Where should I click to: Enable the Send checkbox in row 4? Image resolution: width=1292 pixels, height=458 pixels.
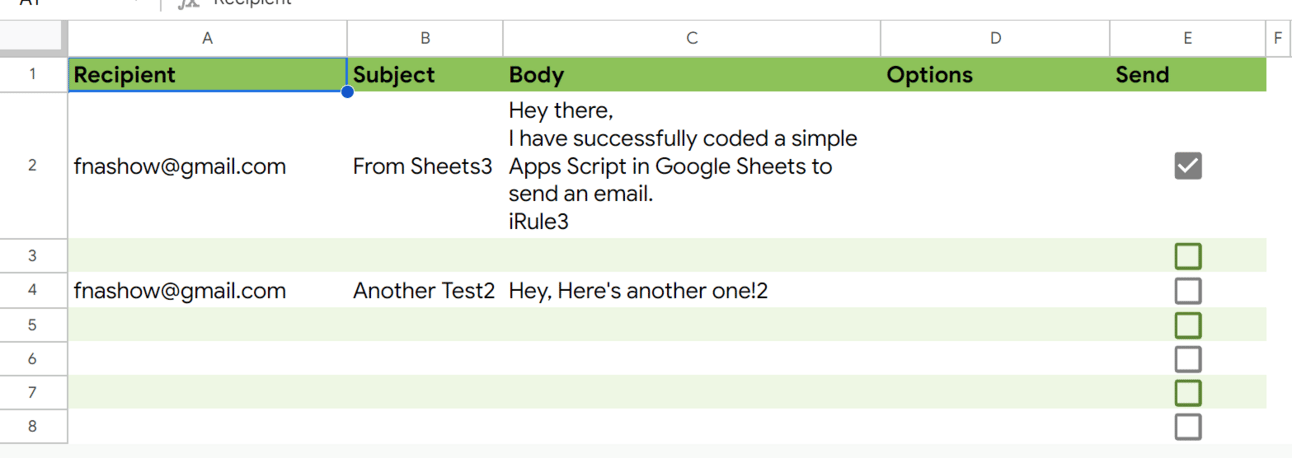pos(1187,291)
